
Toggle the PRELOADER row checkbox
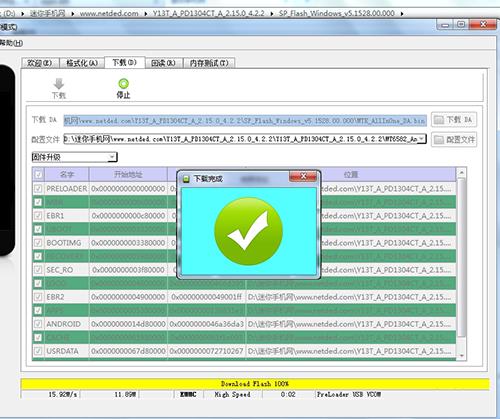tap(38, 189)
